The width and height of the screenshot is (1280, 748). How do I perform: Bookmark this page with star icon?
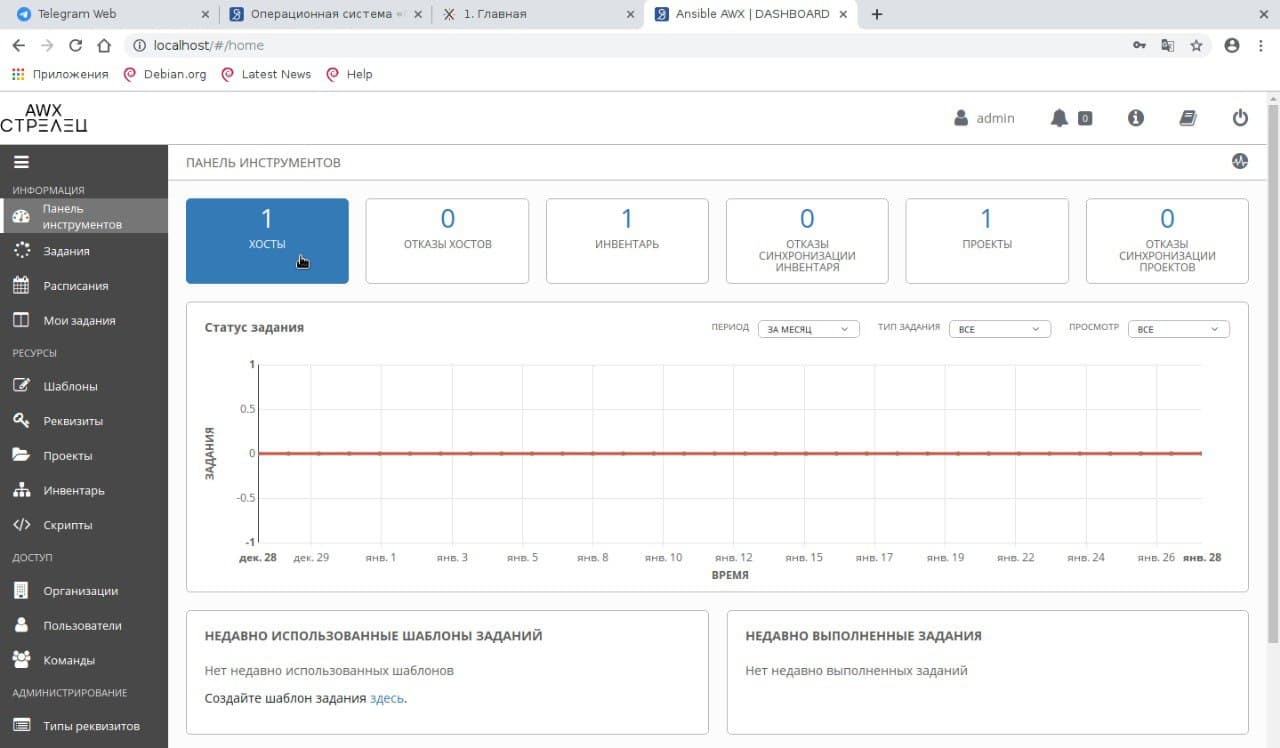tap(1196, 45)
